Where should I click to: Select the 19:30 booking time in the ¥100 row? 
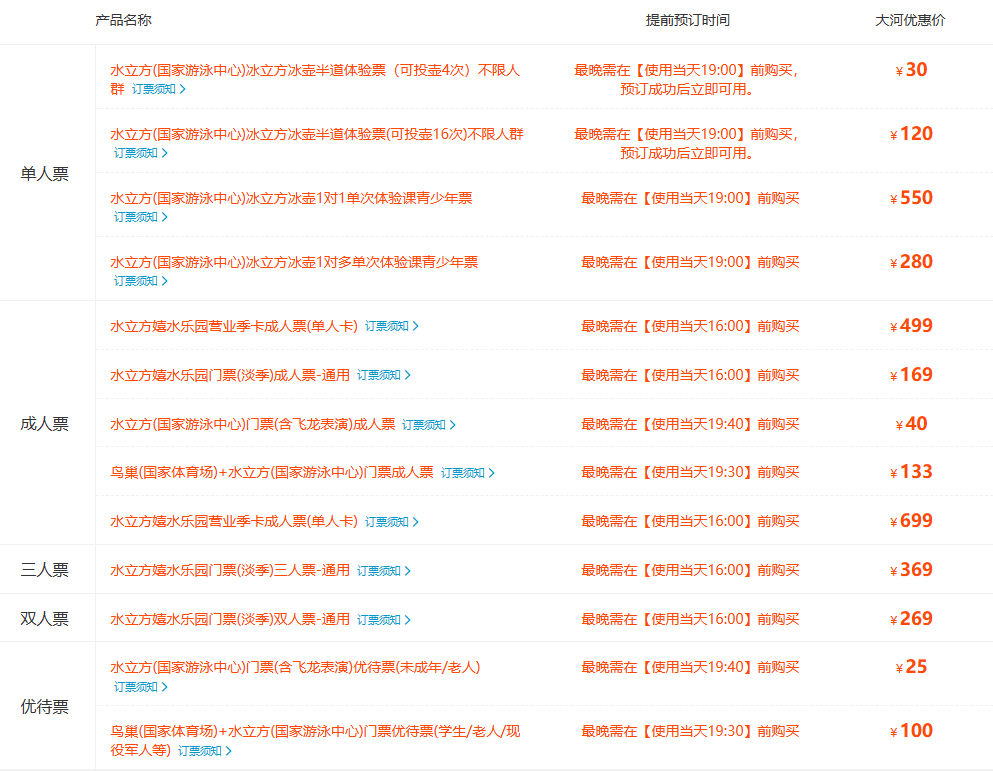click(690, 732)
